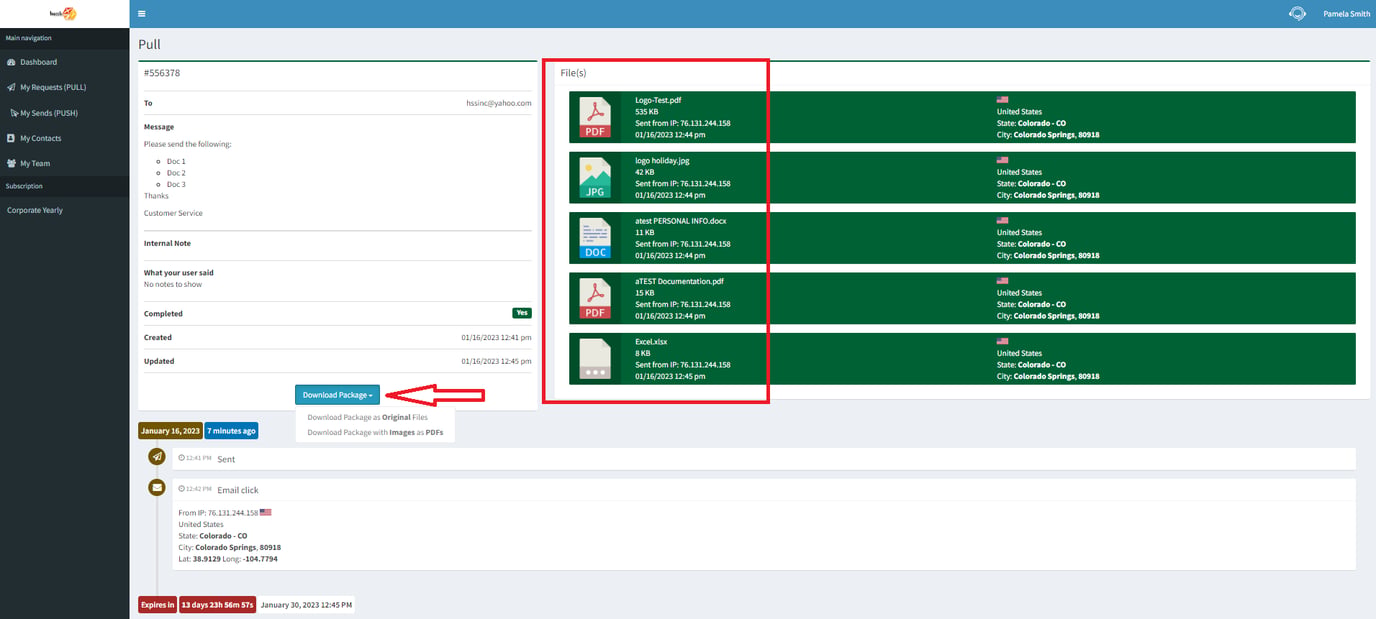
Task: Click the Sent timeline paper plane icon
Action: point(157,457)
